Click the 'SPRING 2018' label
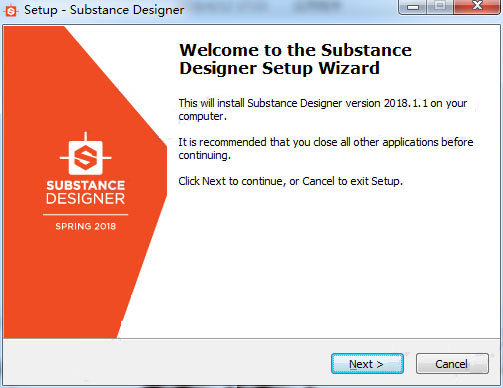The height and width of the screenshot is (388, 503). pos(86,226)
